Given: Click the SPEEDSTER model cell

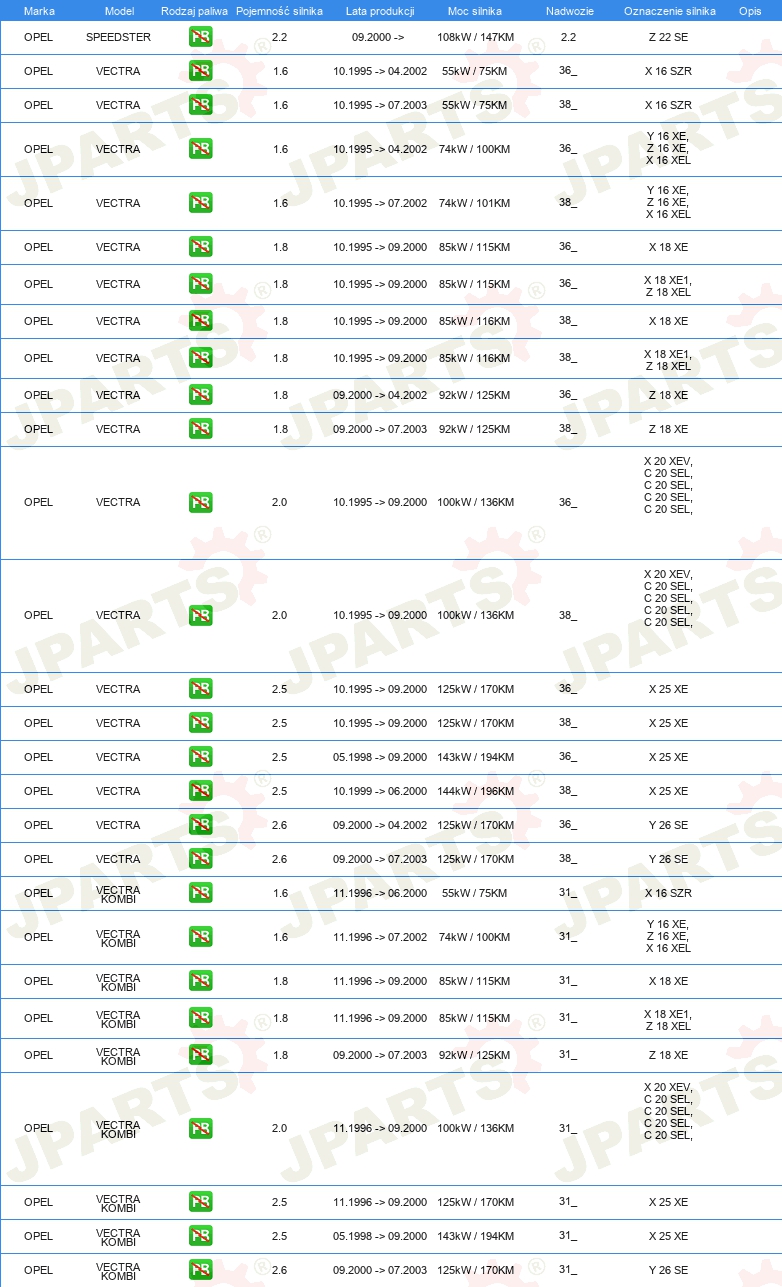Looking at the screenshot, I should coord(118,37).
